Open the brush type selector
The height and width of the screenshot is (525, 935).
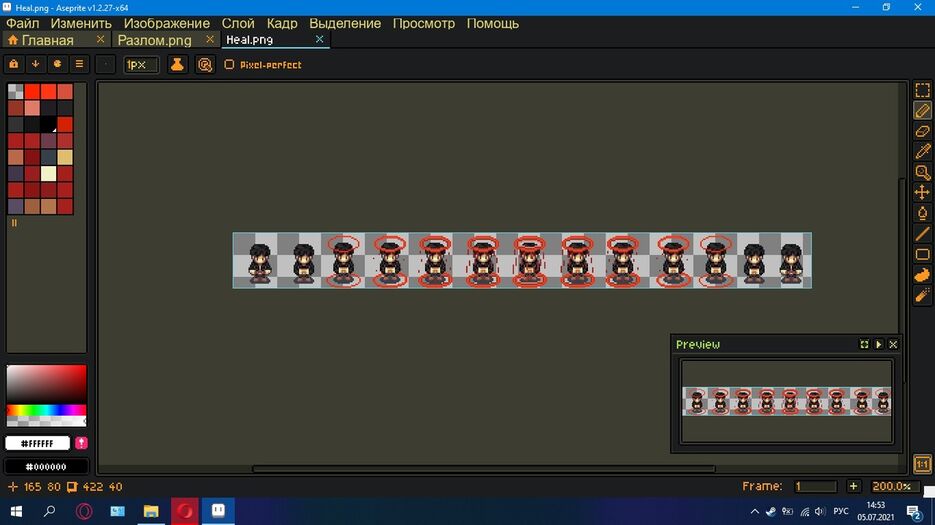click(x=106, y=64)
